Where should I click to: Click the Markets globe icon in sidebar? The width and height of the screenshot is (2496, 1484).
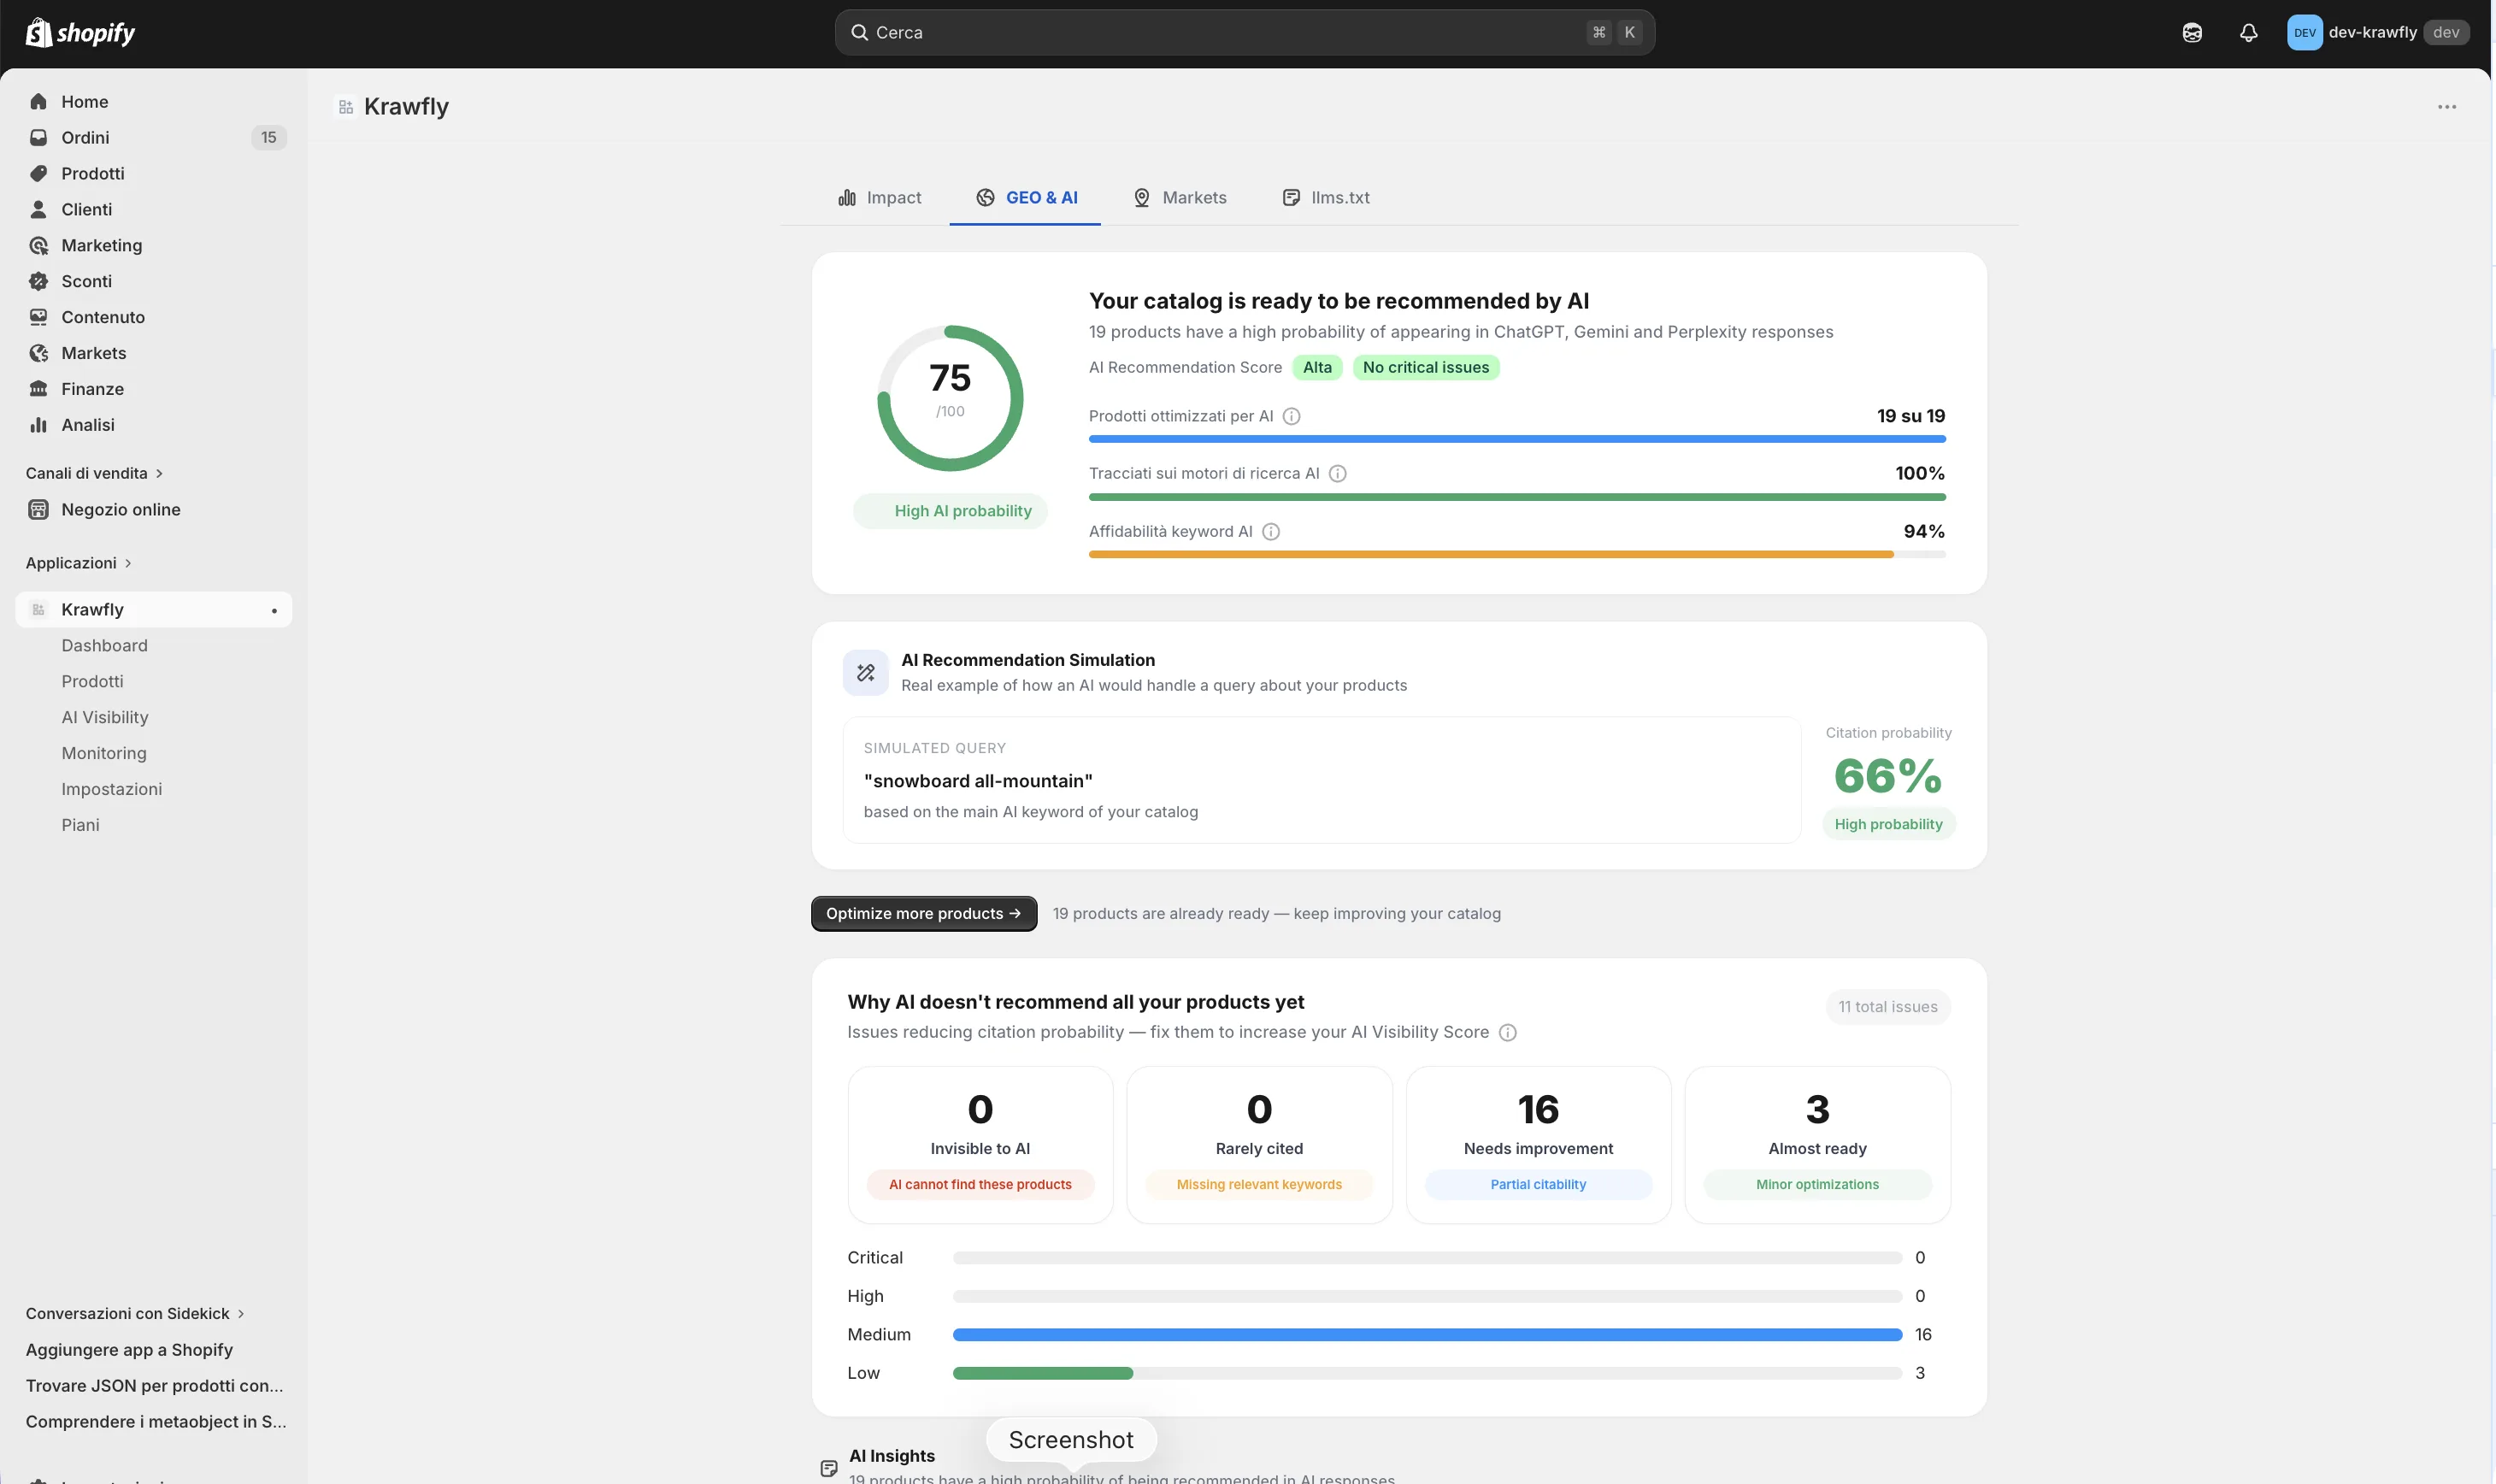[x=38, y=354]
